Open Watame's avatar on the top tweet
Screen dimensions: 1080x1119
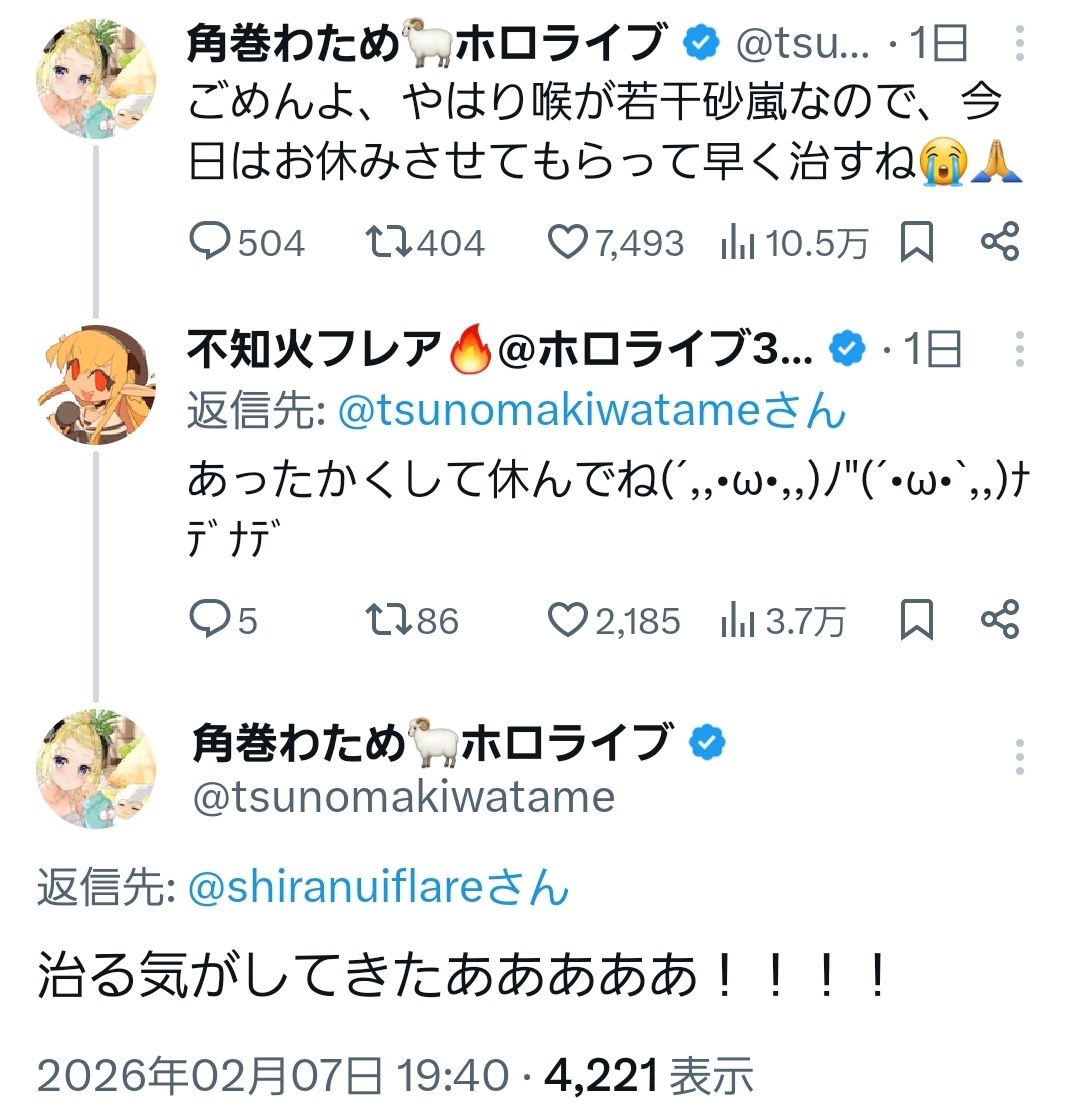click(97, 78)
